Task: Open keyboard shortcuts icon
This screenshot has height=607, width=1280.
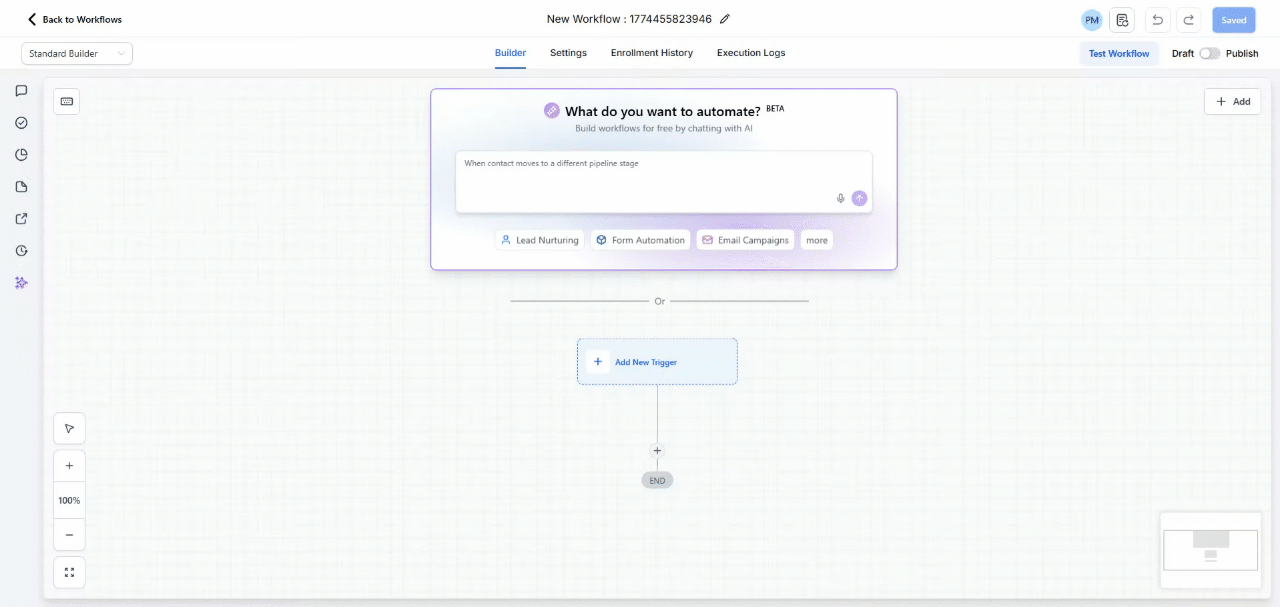Action: coord(67,101)
